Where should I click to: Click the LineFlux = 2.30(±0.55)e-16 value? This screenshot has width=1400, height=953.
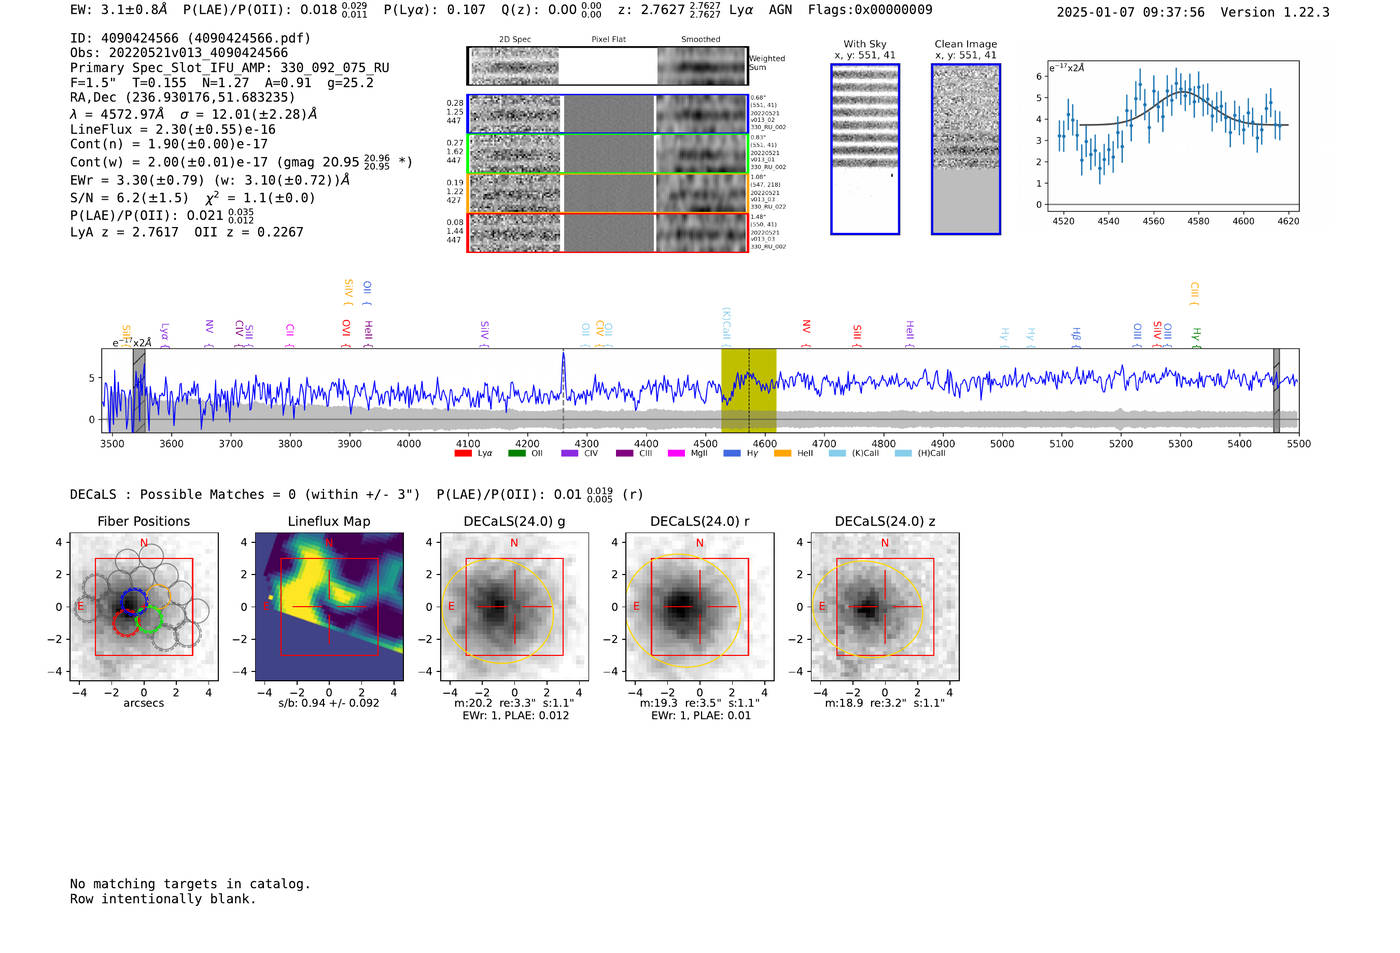point(173,129)
